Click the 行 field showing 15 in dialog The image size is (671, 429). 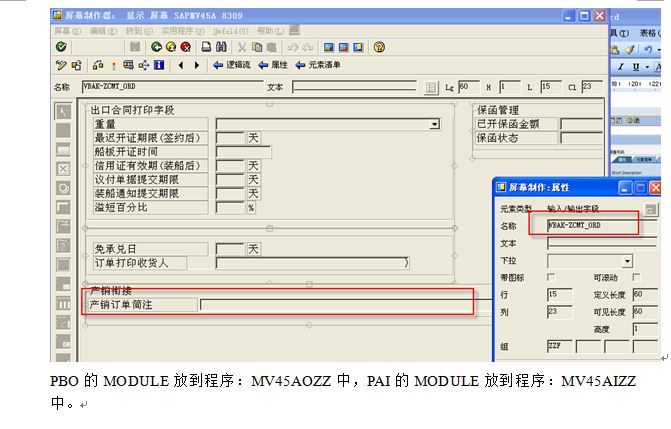click(x=559, y=295)
